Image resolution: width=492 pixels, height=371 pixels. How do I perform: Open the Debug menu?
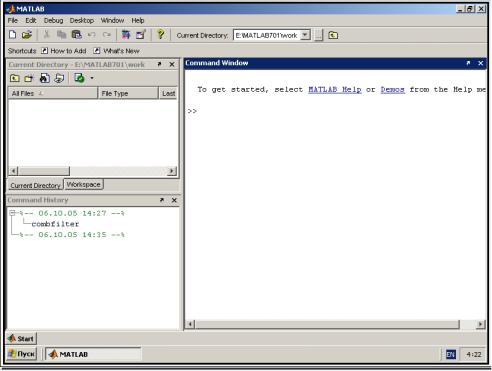point(53,21)
